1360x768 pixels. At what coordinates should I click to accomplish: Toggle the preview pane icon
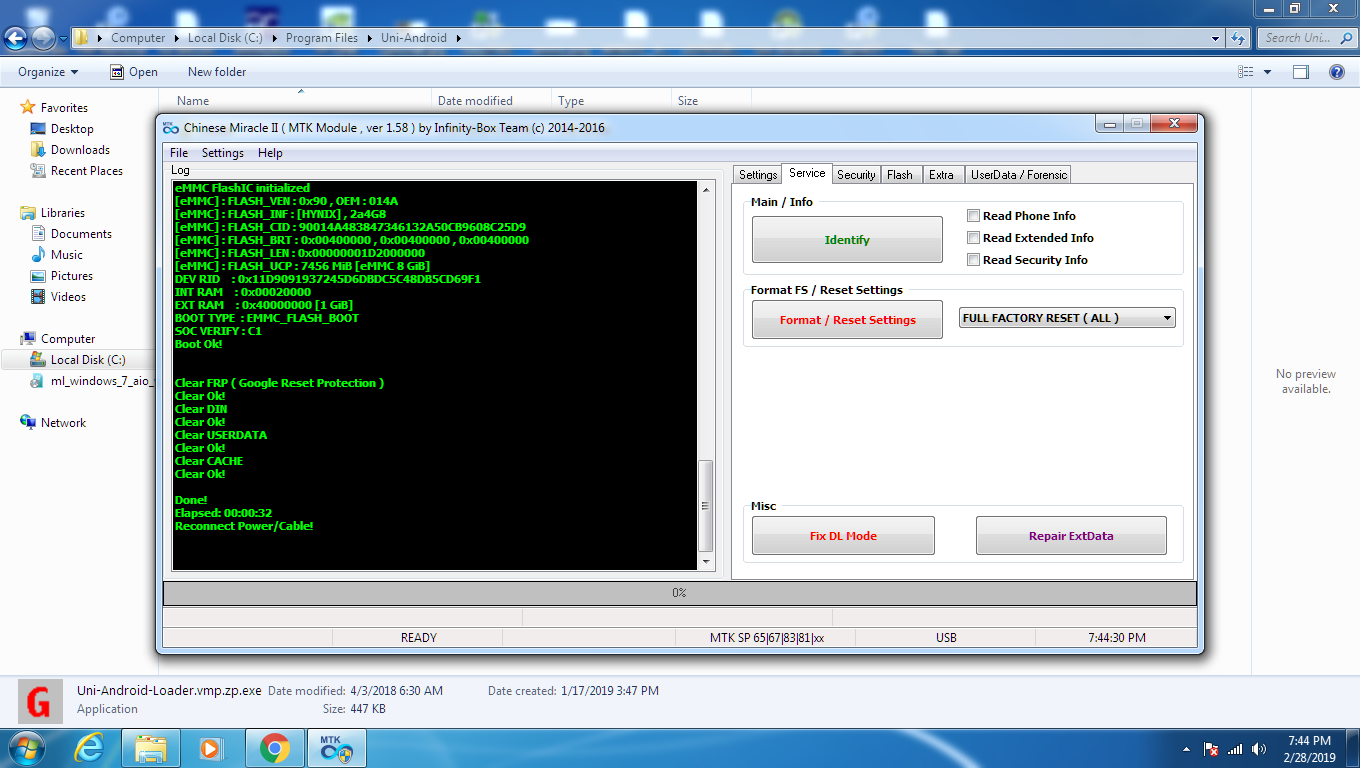pos(1301,72)
